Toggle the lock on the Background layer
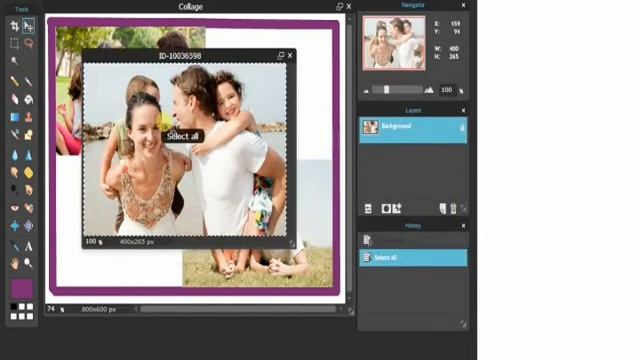The width and height of the screenshot is (640, 360). [x=462, y=128]
